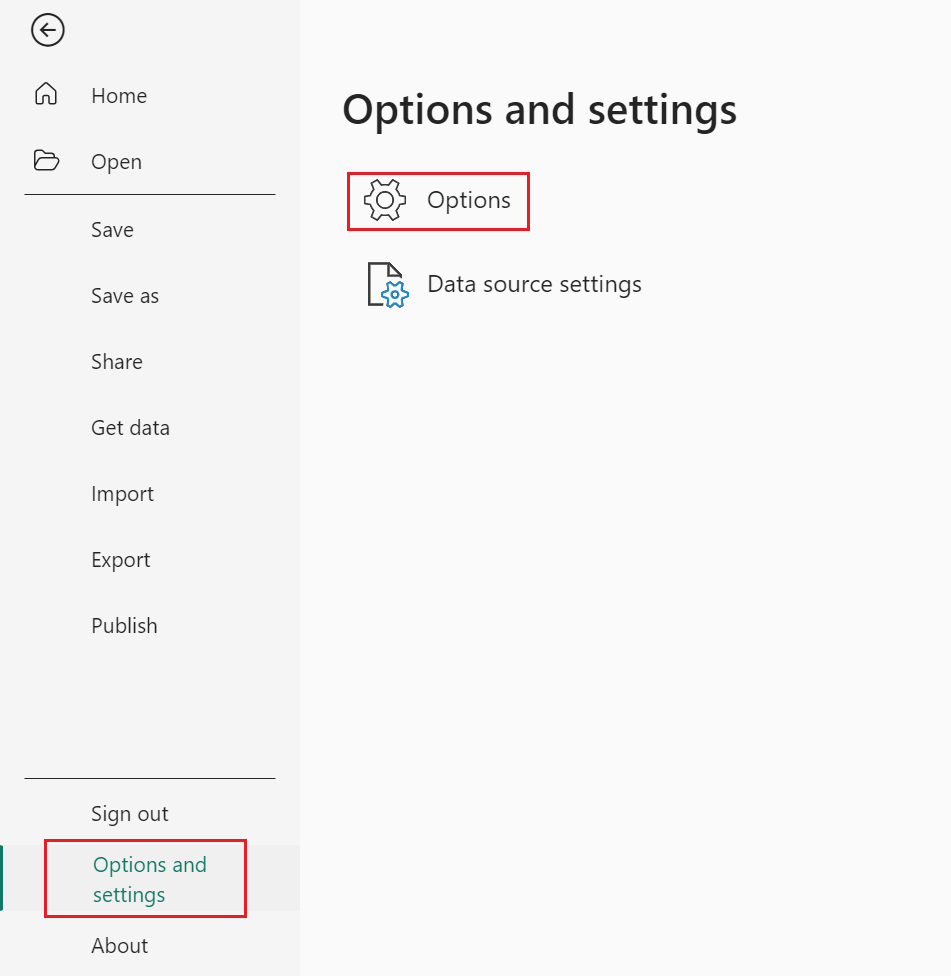Select the Save menu item

click(x=111, y=229)
